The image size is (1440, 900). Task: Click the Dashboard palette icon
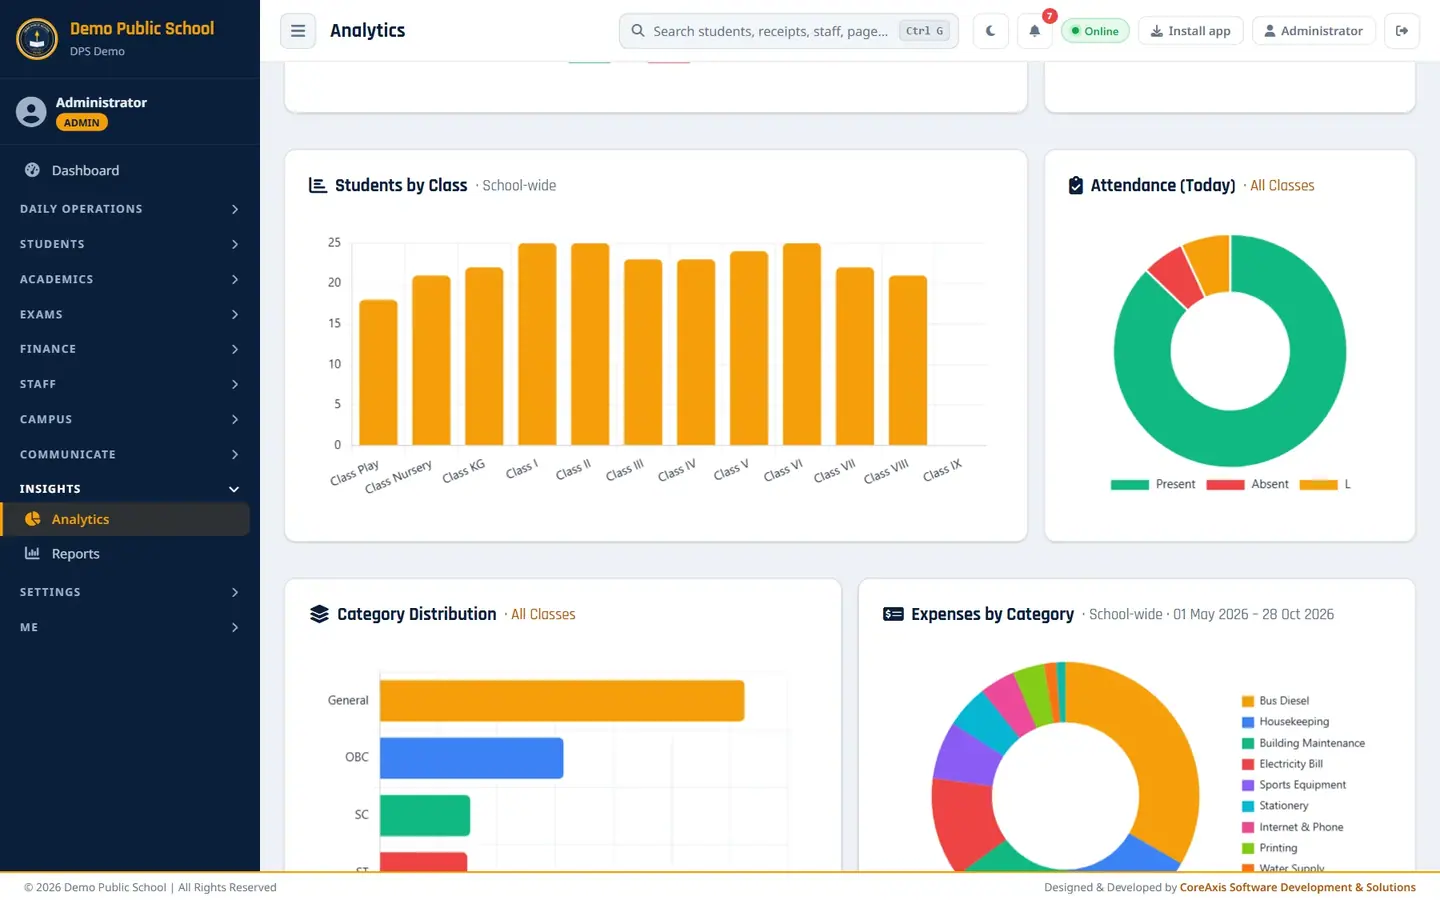(32, 170)
